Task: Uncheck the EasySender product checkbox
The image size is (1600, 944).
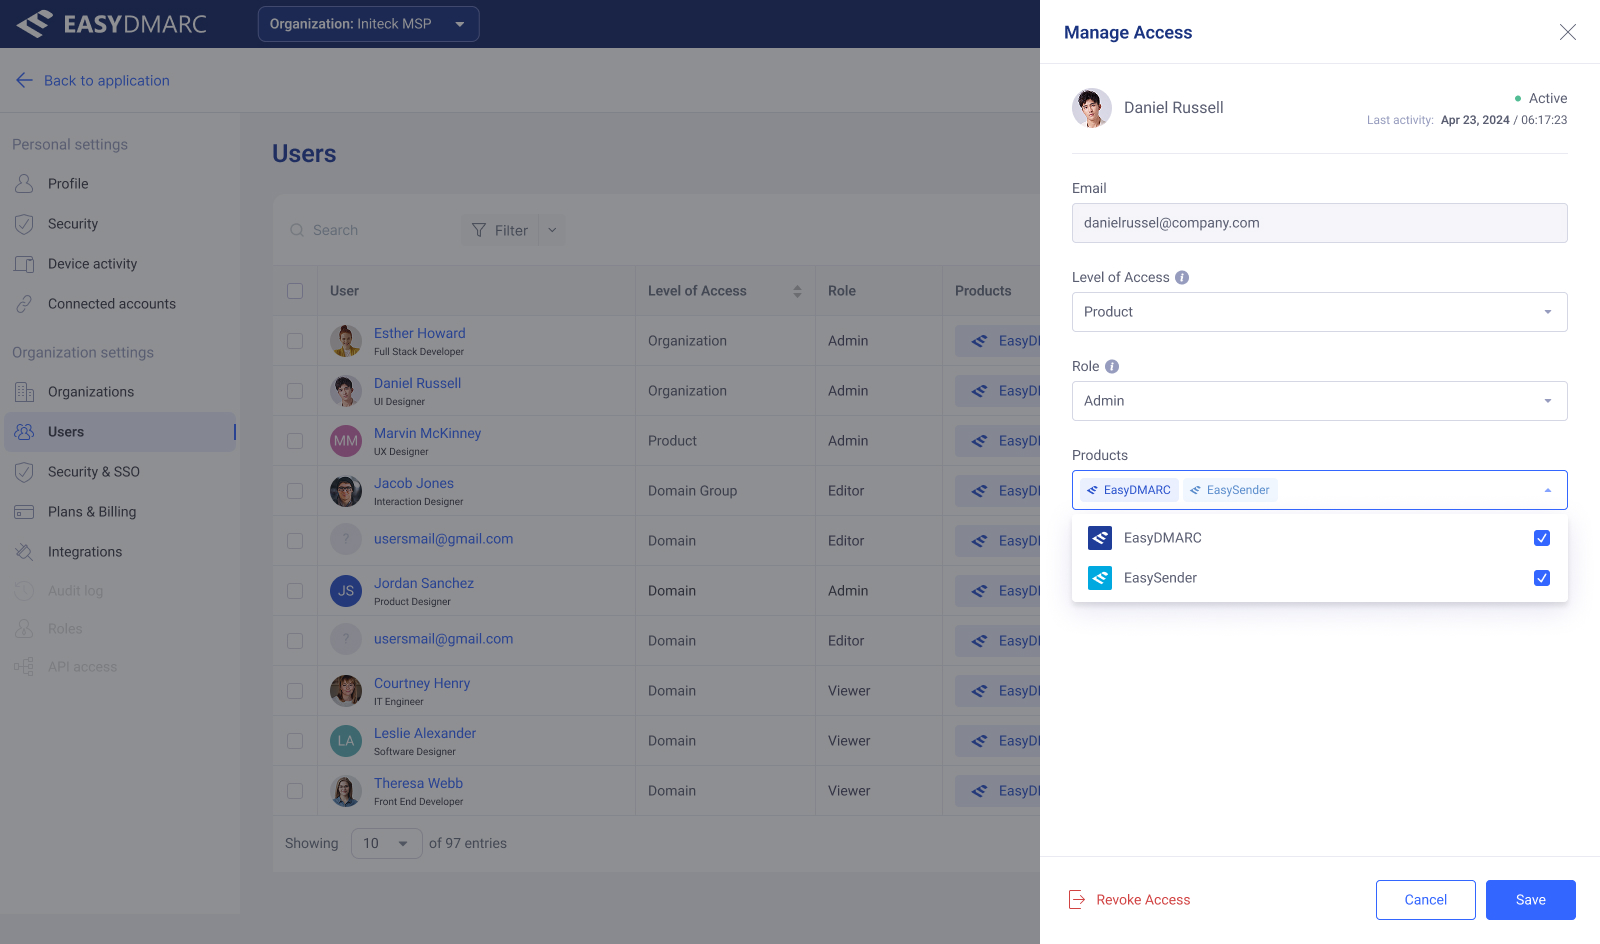Action: (1542, 578)
